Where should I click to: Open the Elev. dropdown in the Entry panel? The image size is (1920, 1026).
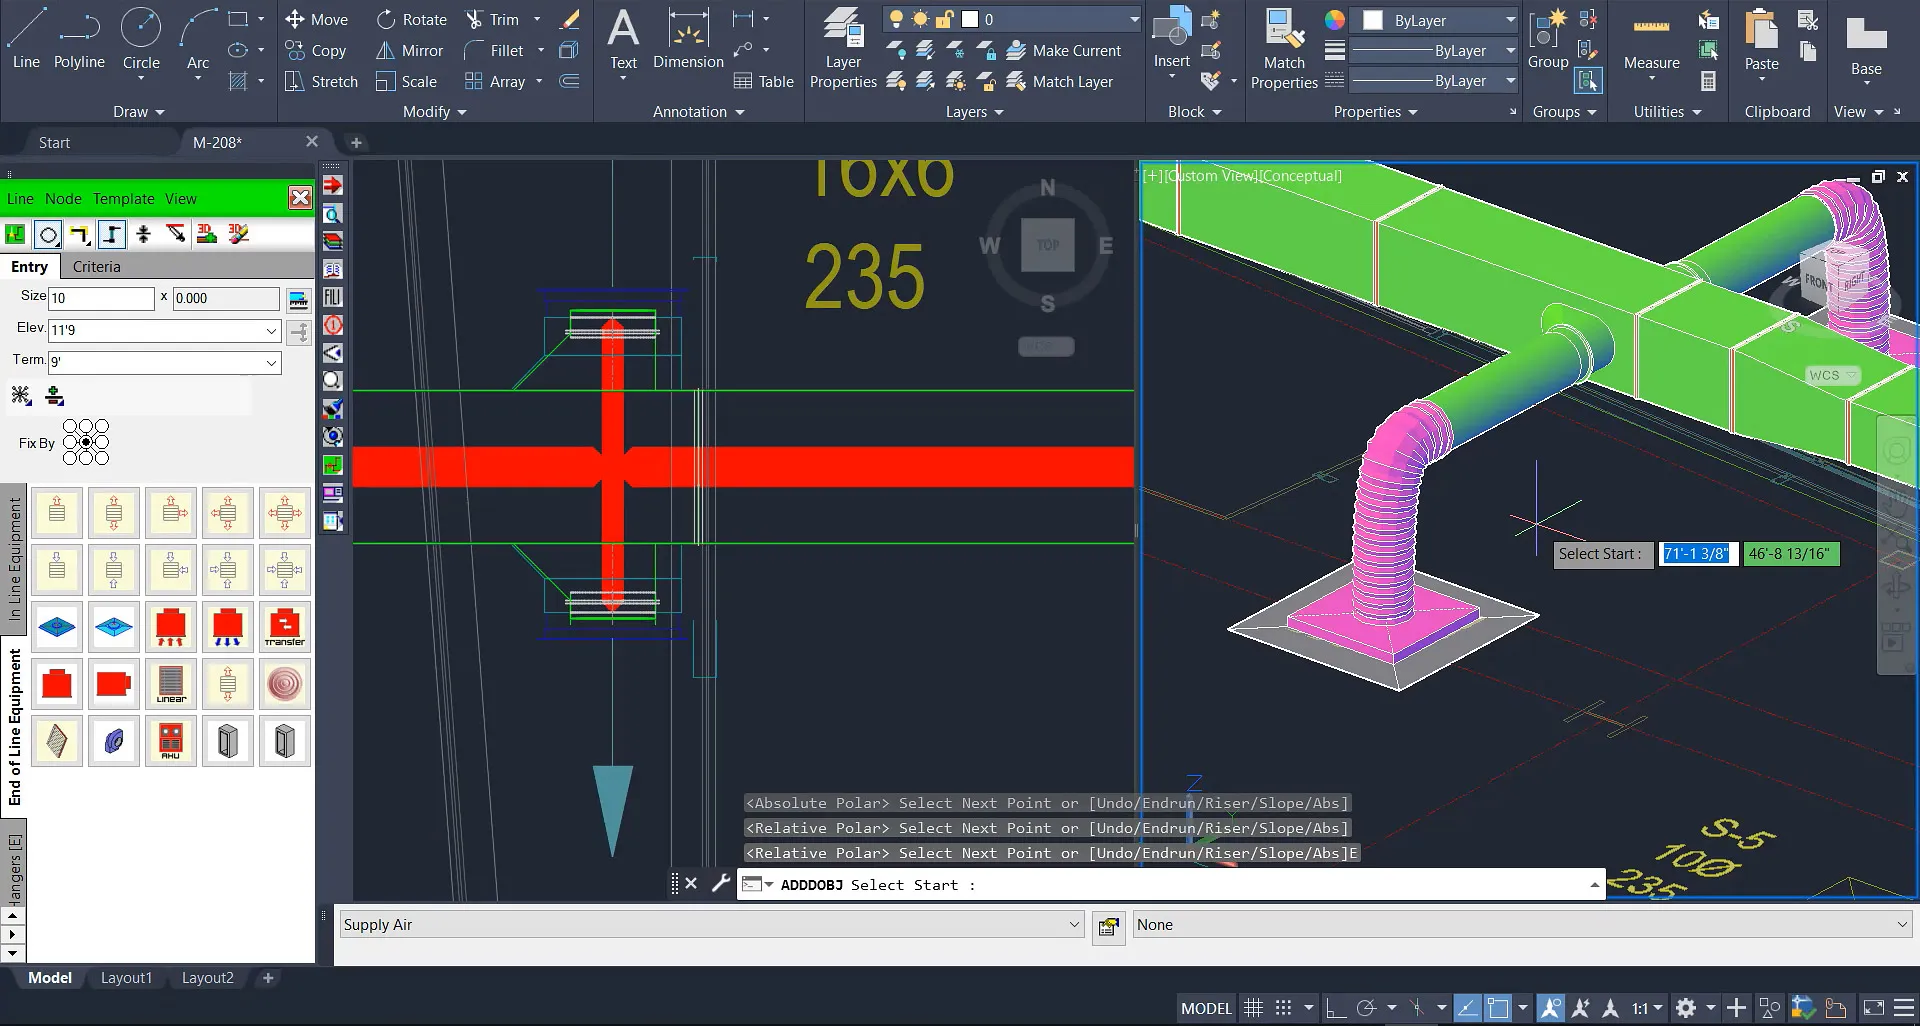tap(270, 330)
